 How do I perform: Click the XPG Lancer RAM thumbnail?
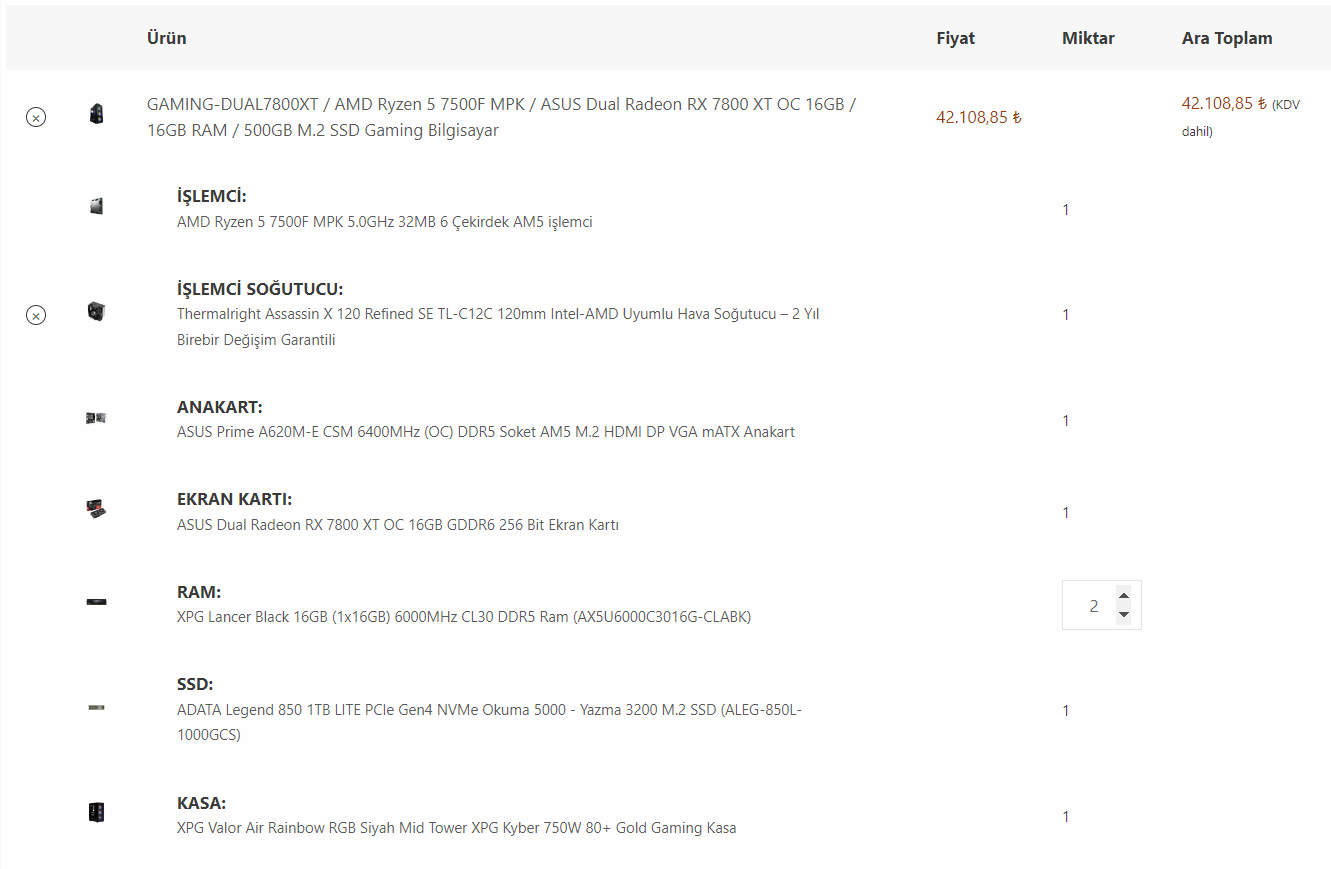[x=96, y=602]
